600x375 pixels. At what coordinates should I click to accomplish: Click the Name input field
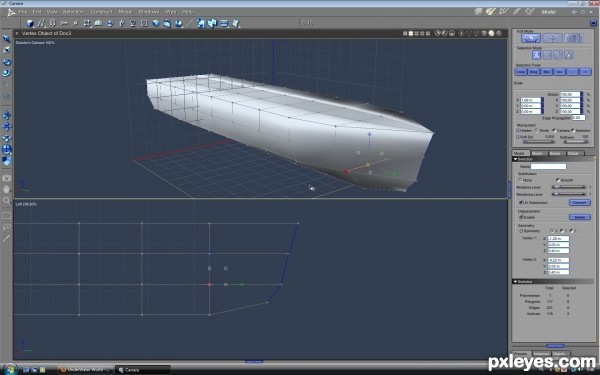coord(548,166)
